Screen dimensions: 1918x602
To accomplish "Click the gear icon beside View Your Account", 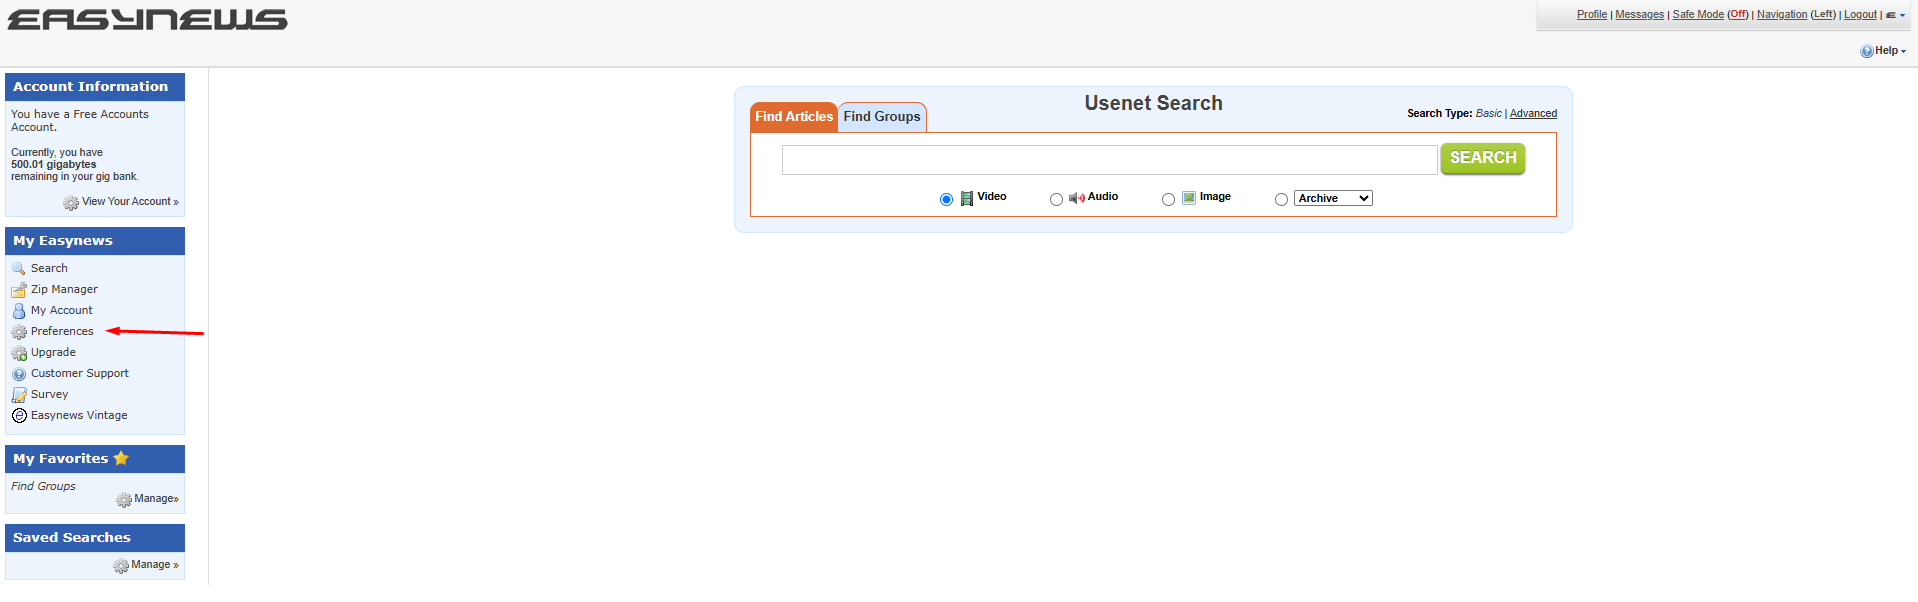I will (x=71, y=203).
